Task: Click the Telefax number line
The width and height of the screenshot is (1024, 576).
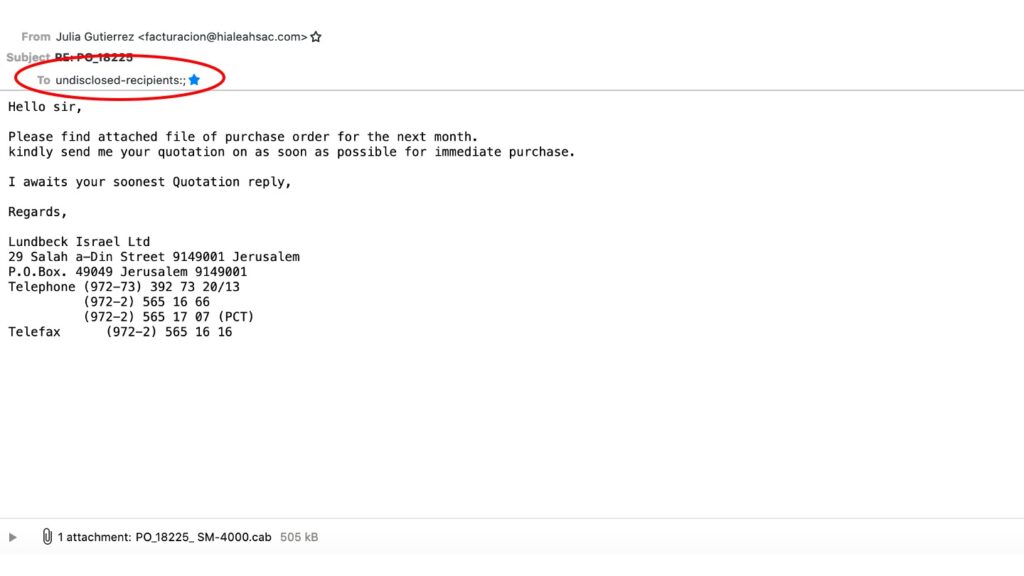Action: click(120, 332)
